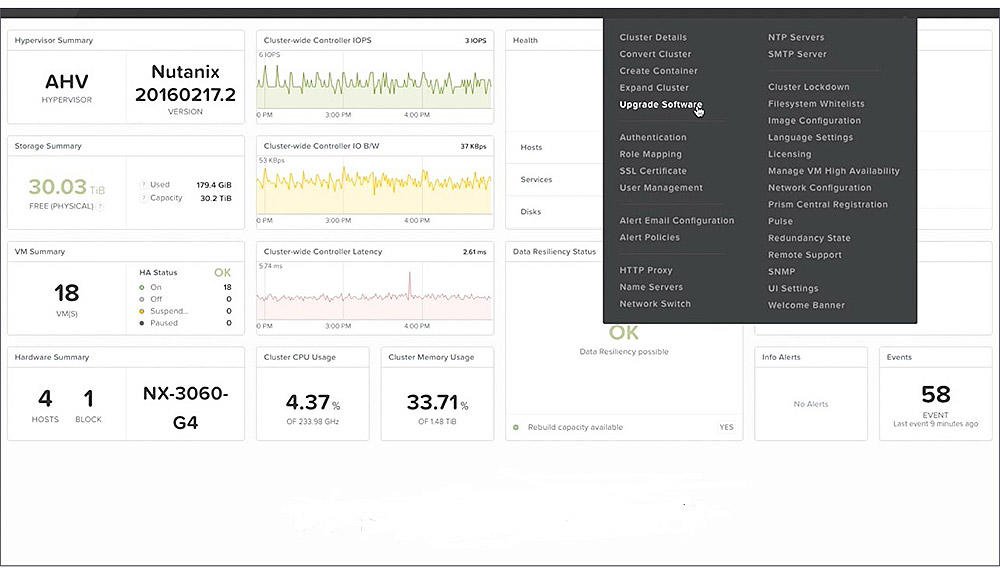Image resolution: width=1000 pixels, height=574 pixels.
Task: Open Manage VM High Availability
Action: tap(834, 171)
